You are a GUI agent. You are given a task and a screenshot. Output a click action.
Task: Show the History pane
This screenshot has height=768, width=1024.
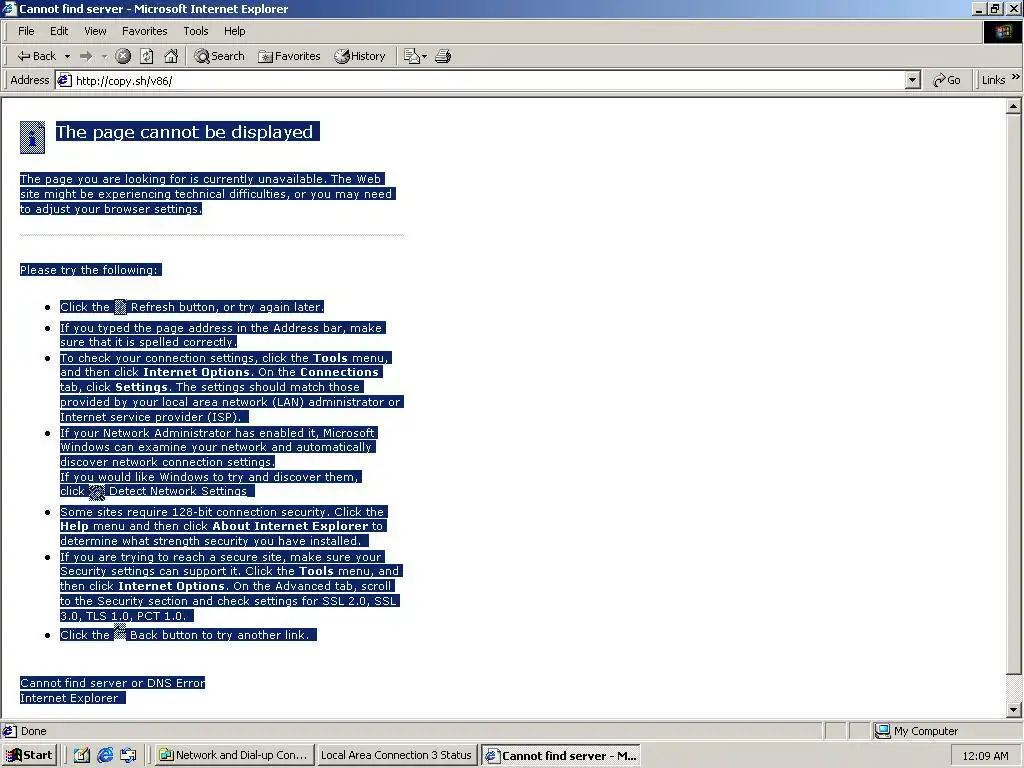[360, 56]
